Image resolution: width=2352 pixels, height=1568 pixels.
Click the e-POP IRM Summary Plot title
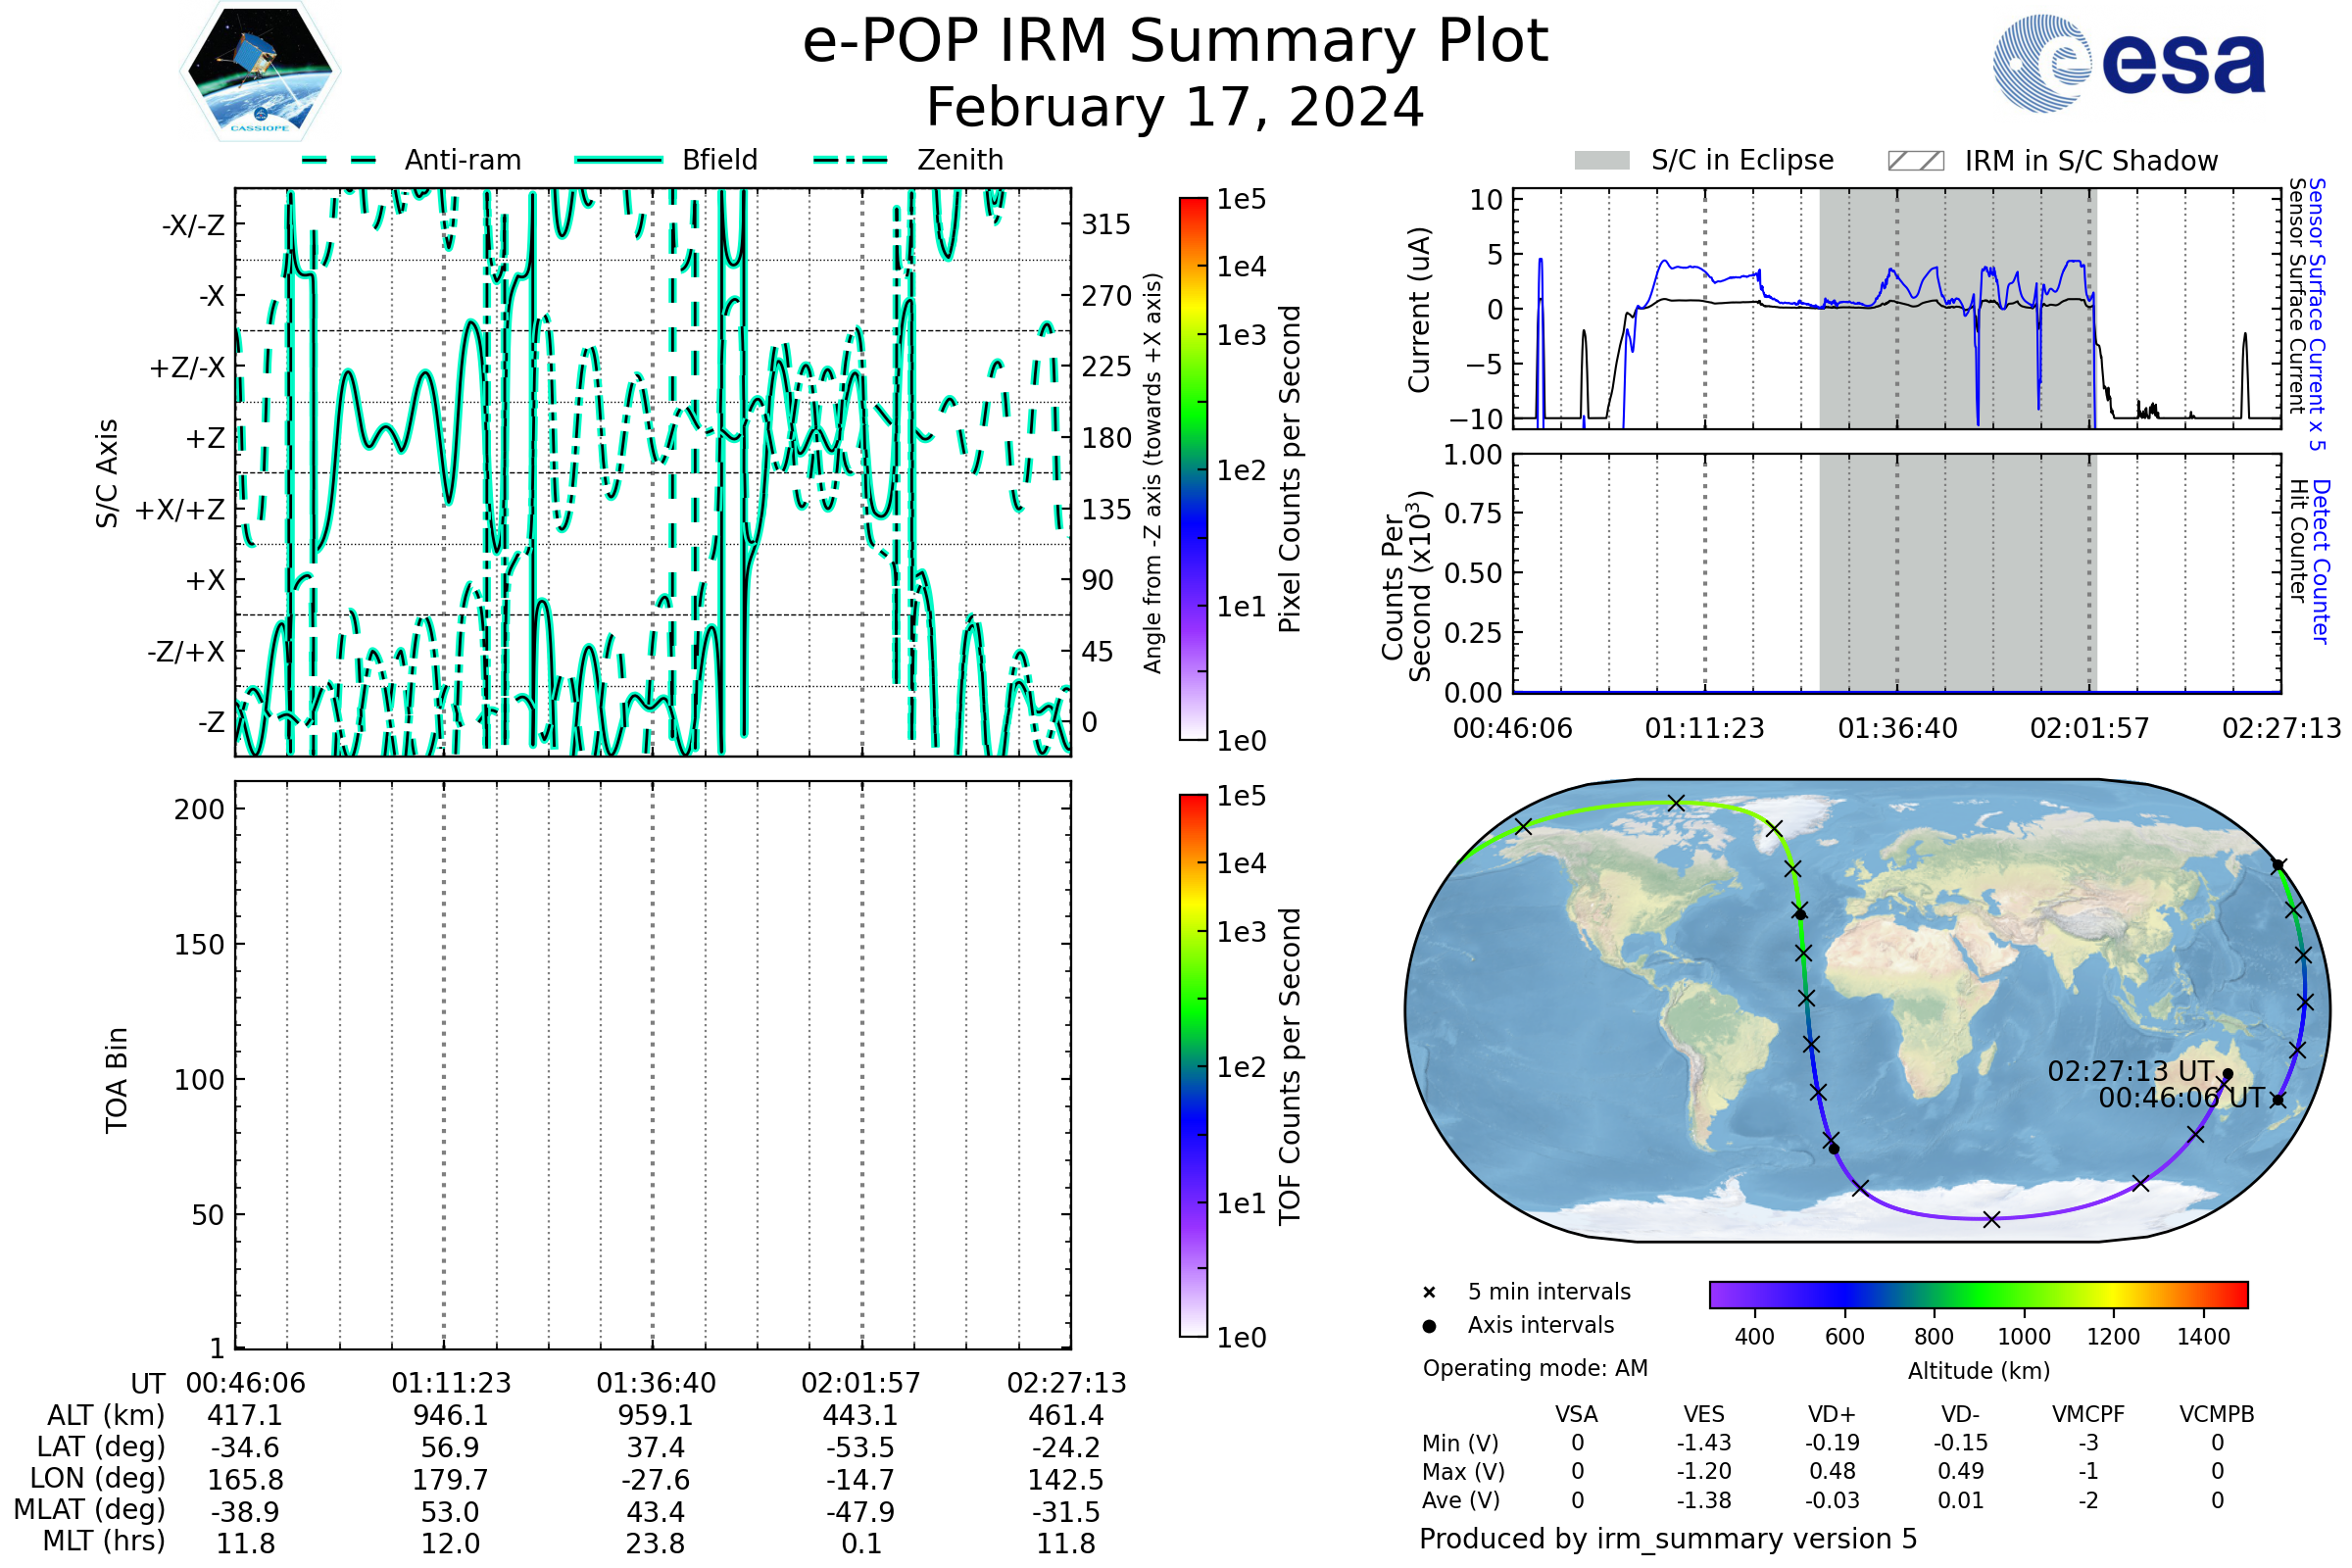tap(1175, 42)
